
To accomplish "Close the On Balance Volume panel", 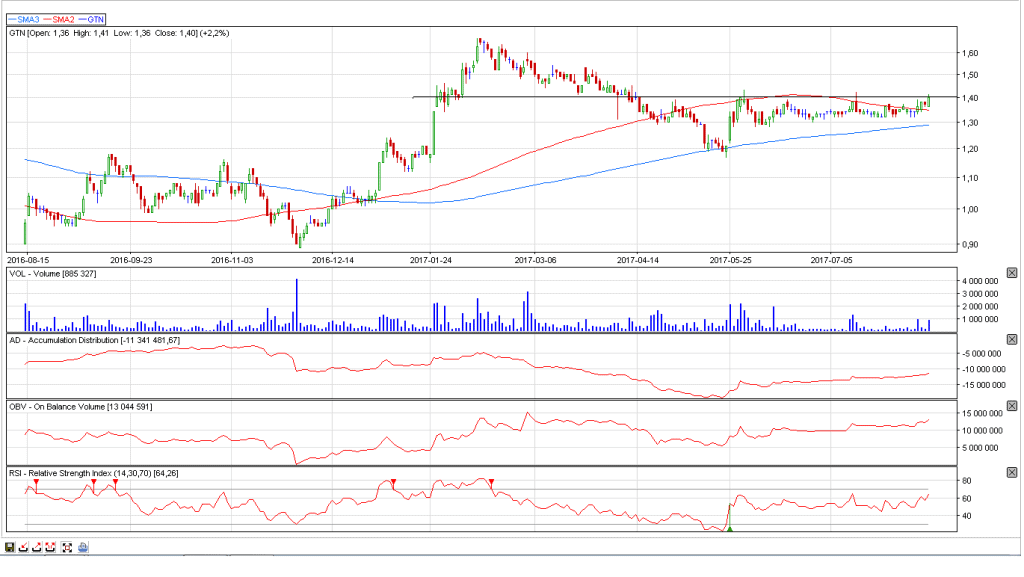I will 1012,406.
